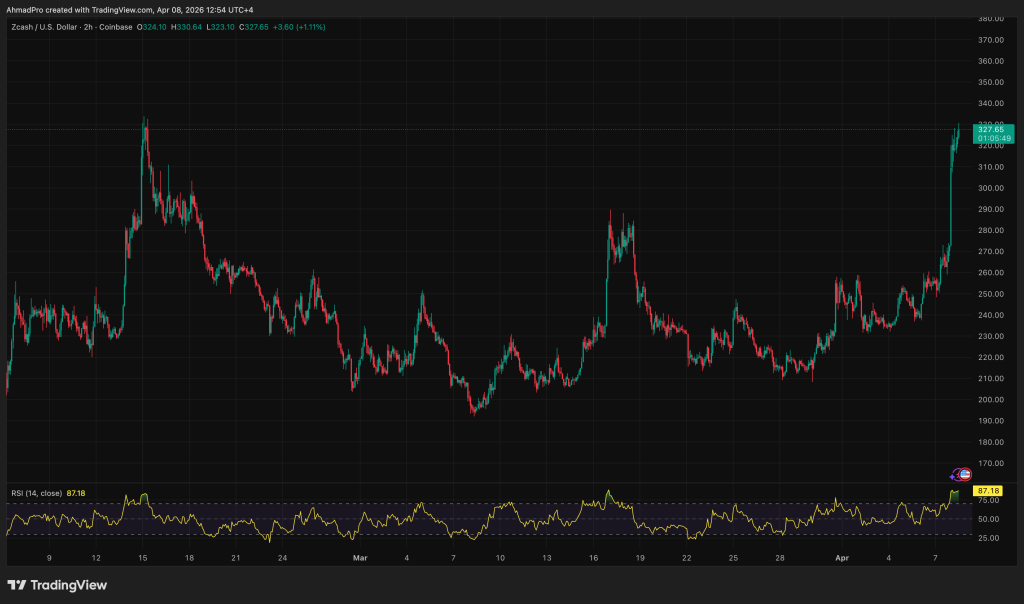This screenshot has width=1024, height=604.
Task: Click the candle countdown timer 01:05:49
Action: click(994, 138)
